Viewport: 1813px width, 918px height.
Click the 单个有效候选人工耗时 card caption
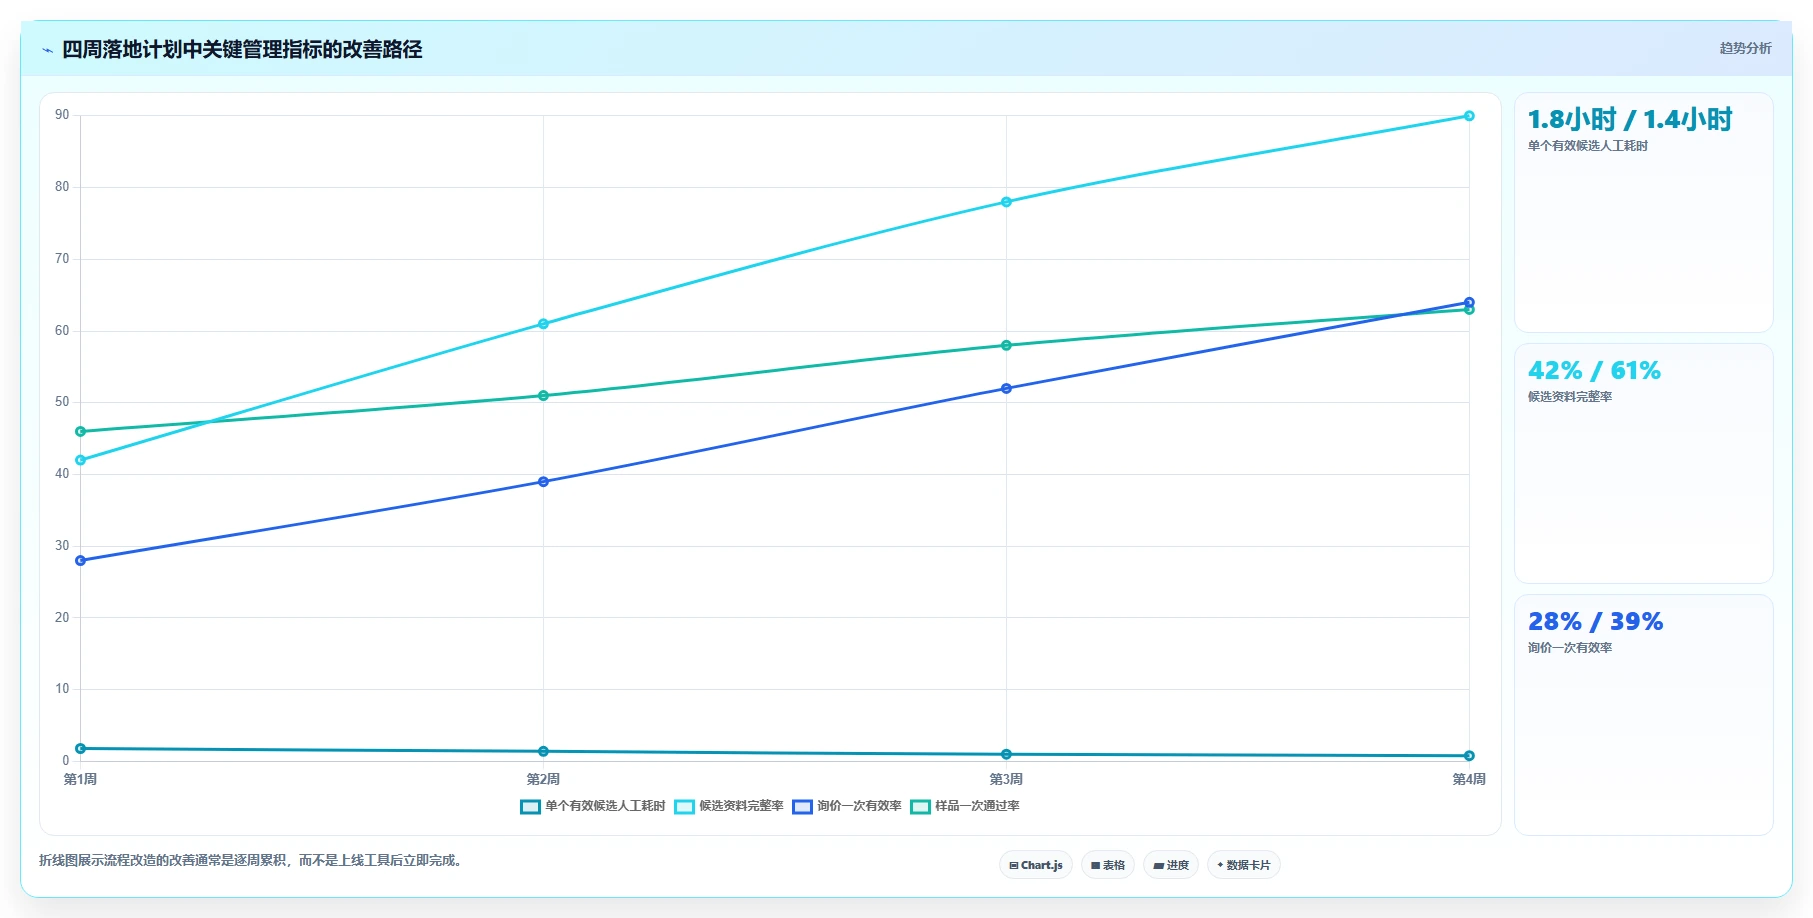[1587, 146]
